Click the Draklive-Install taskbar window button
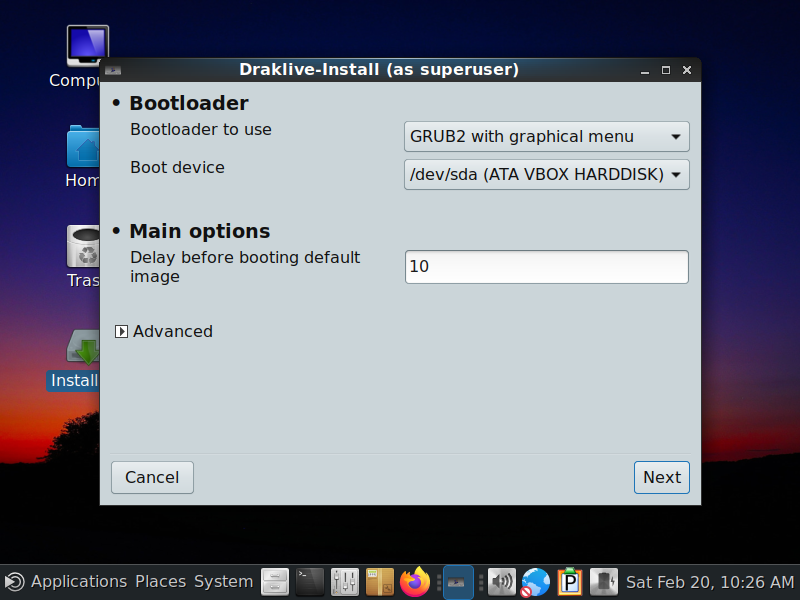 [458, 582]
